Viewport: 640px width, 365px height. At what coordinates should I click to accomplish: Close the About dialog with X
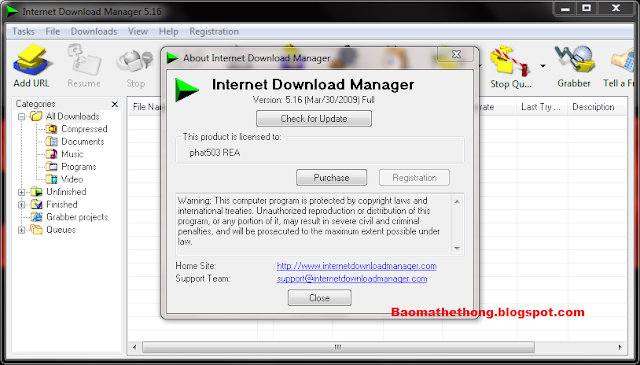click(x=456, y=54)
